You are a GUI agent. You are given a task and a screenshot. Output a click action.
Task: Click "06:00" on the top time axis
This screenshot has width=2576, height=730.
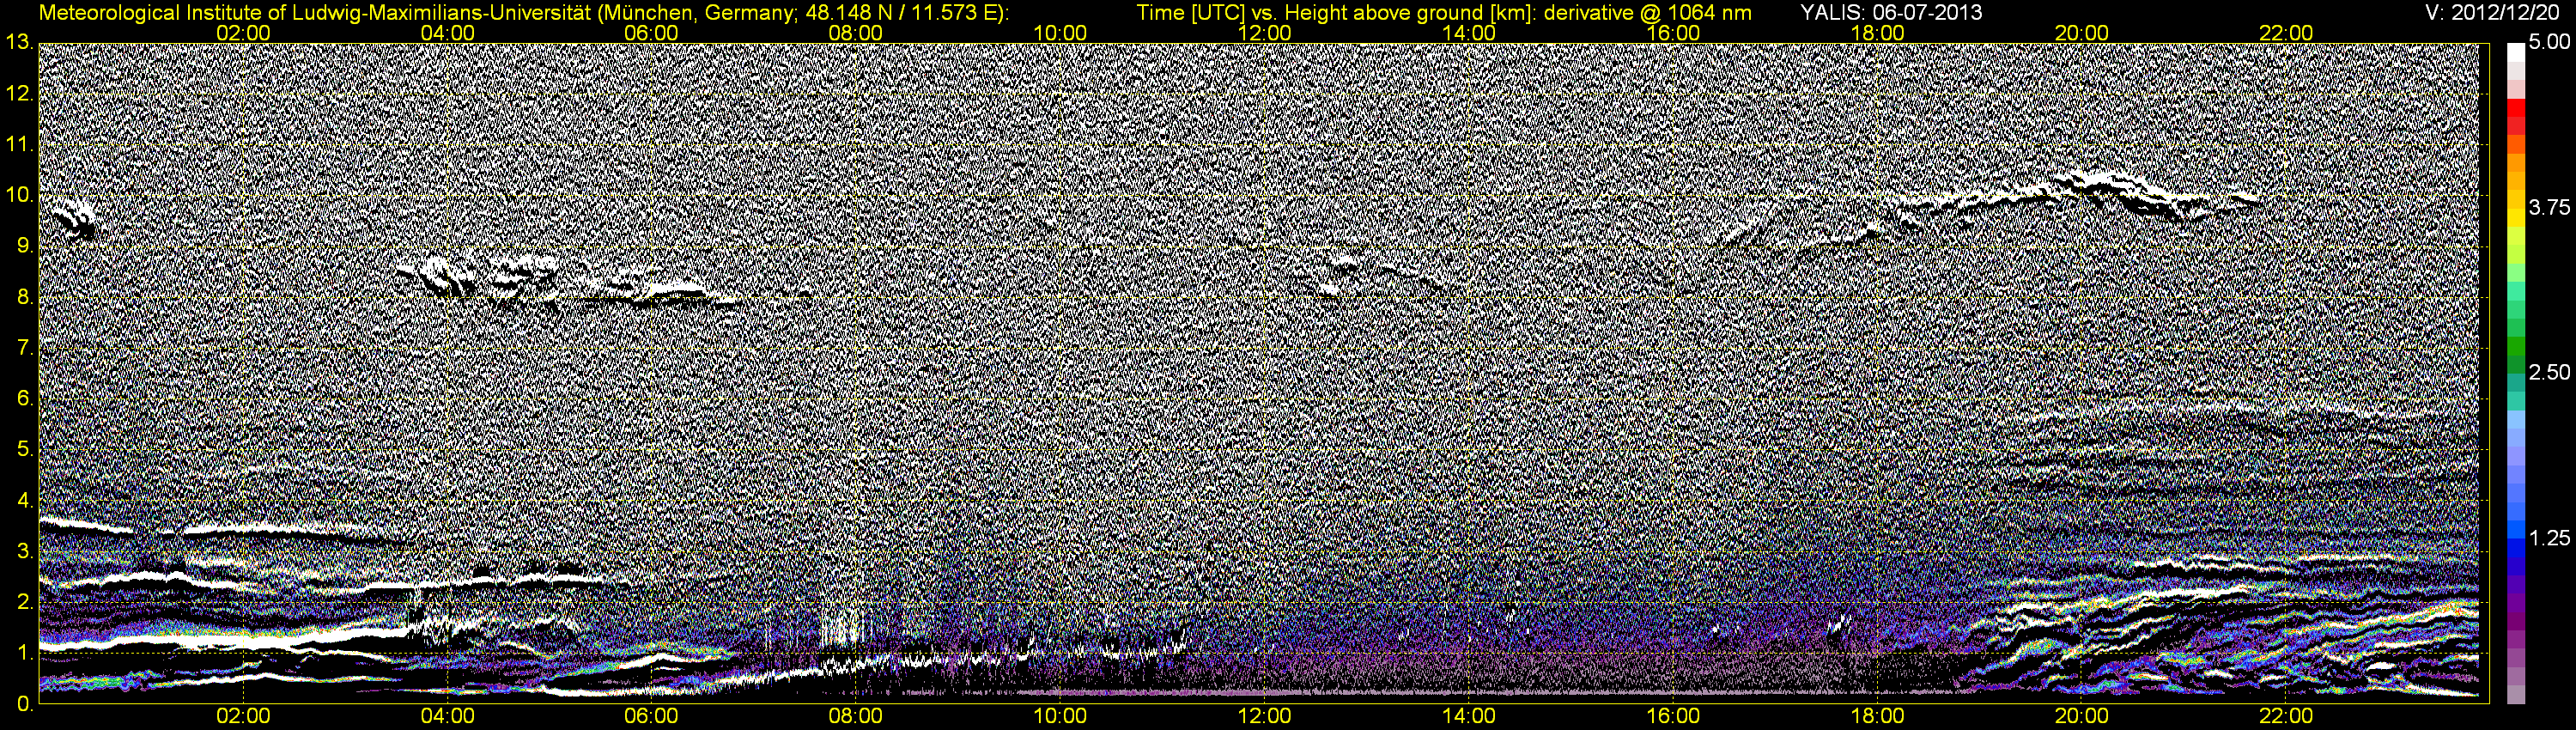point(652,32)
